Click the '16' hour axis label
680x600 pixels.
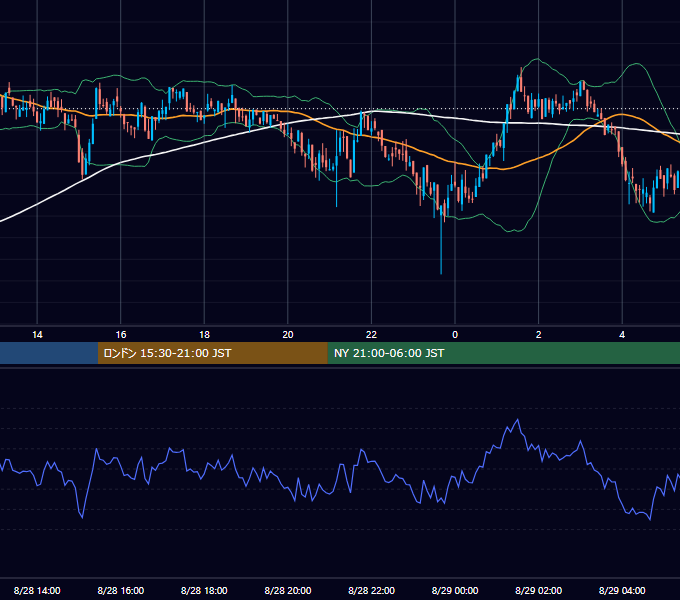pos(121,335)
